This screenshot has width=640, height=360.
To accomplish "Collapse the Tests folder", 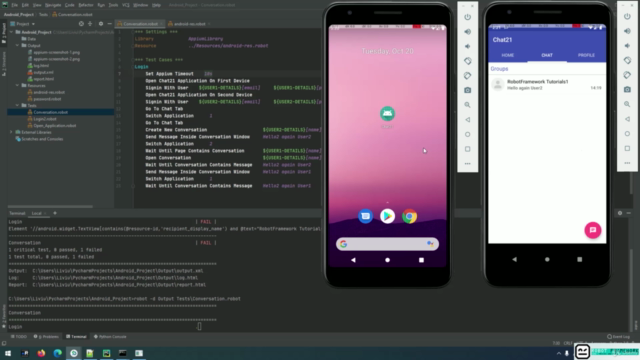I will click(x=18, y=105).
